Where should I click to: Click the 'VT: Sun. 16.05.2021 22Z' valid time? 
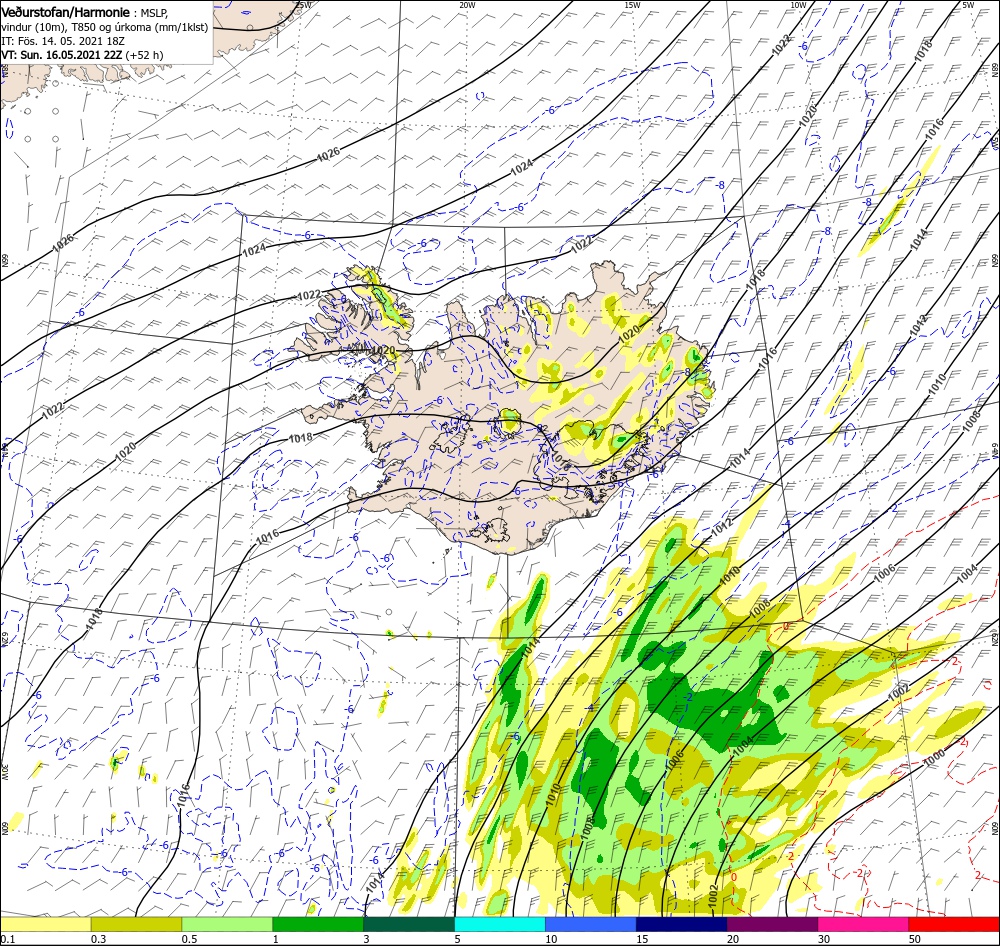(x=61, y=55)
